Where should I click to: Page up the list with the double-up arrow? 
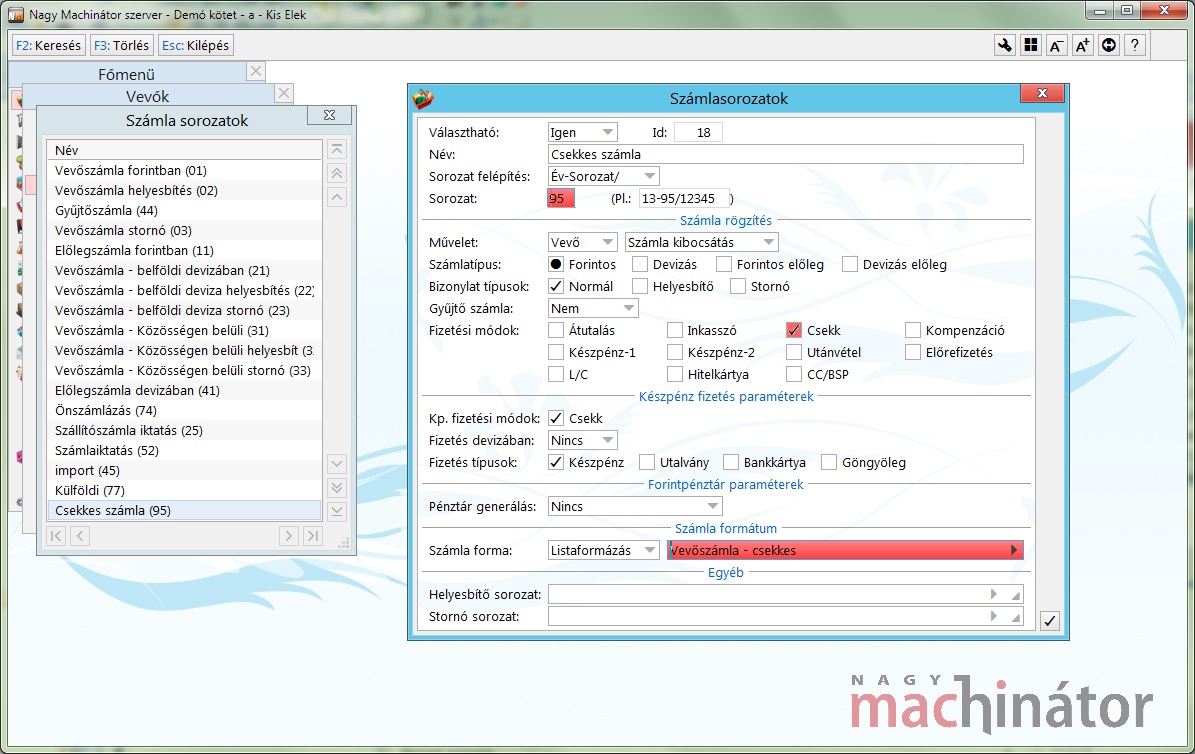coord(337,173)
